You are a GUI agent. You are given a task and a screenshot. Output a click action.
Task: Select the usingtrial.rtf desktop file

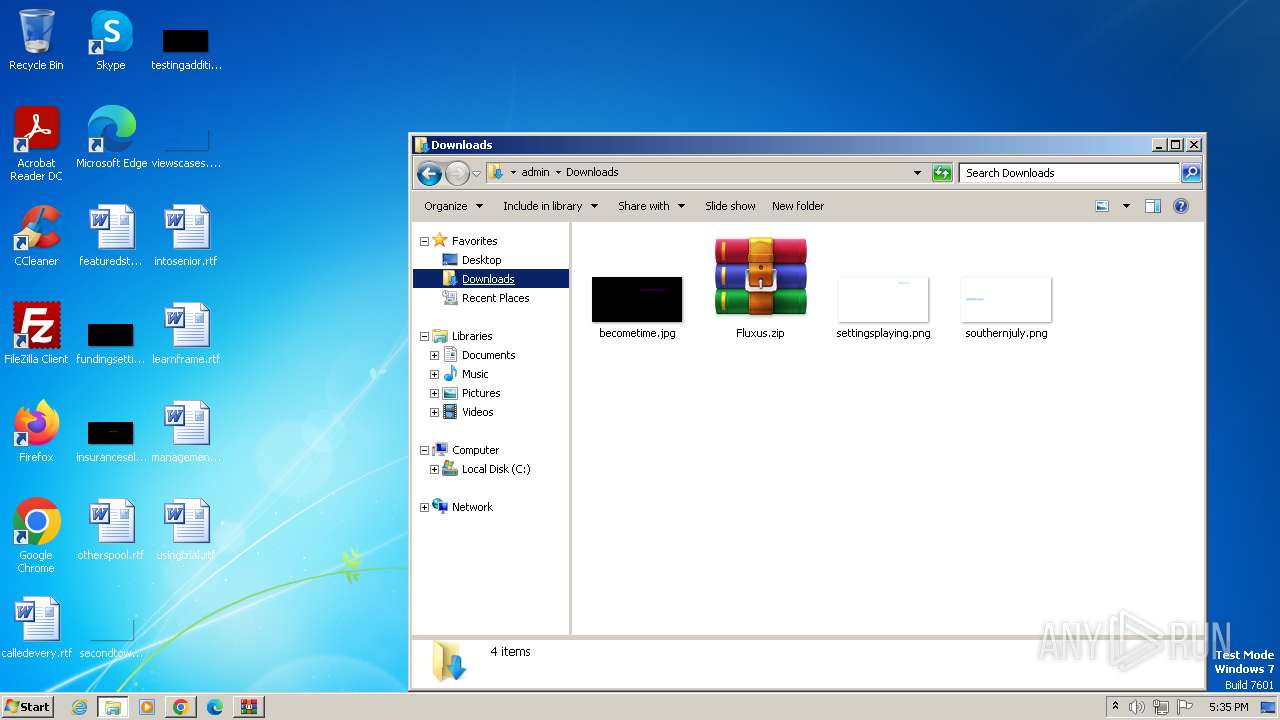(186, 530)
